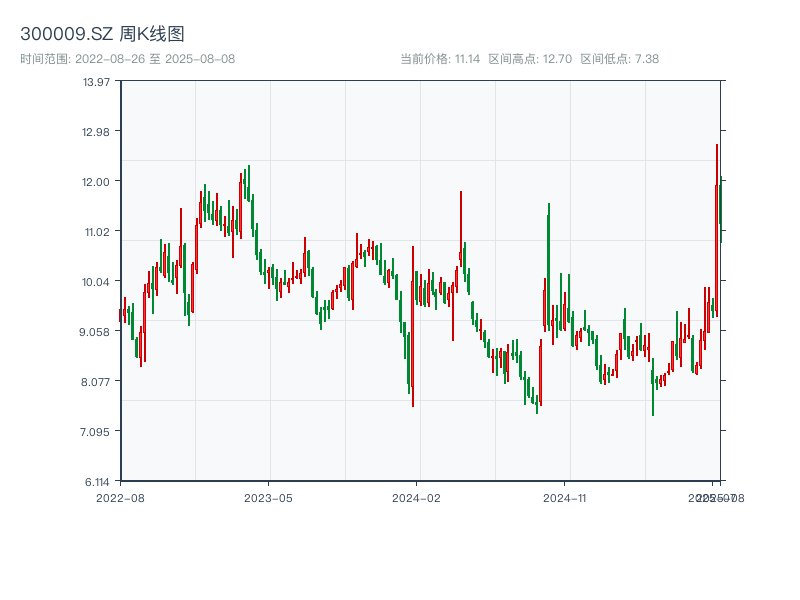Viewport: 800px width, 600px height.
Task: Click the 8.077 y-axis label
Action: [94, 381]
